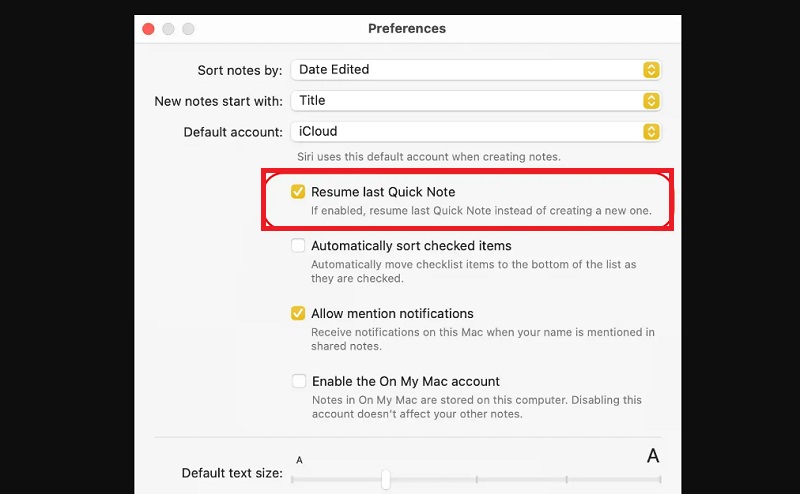Disable the Resume last Quick Note checkbox
This screenshot has width=800, height=494.
[298, 192]
